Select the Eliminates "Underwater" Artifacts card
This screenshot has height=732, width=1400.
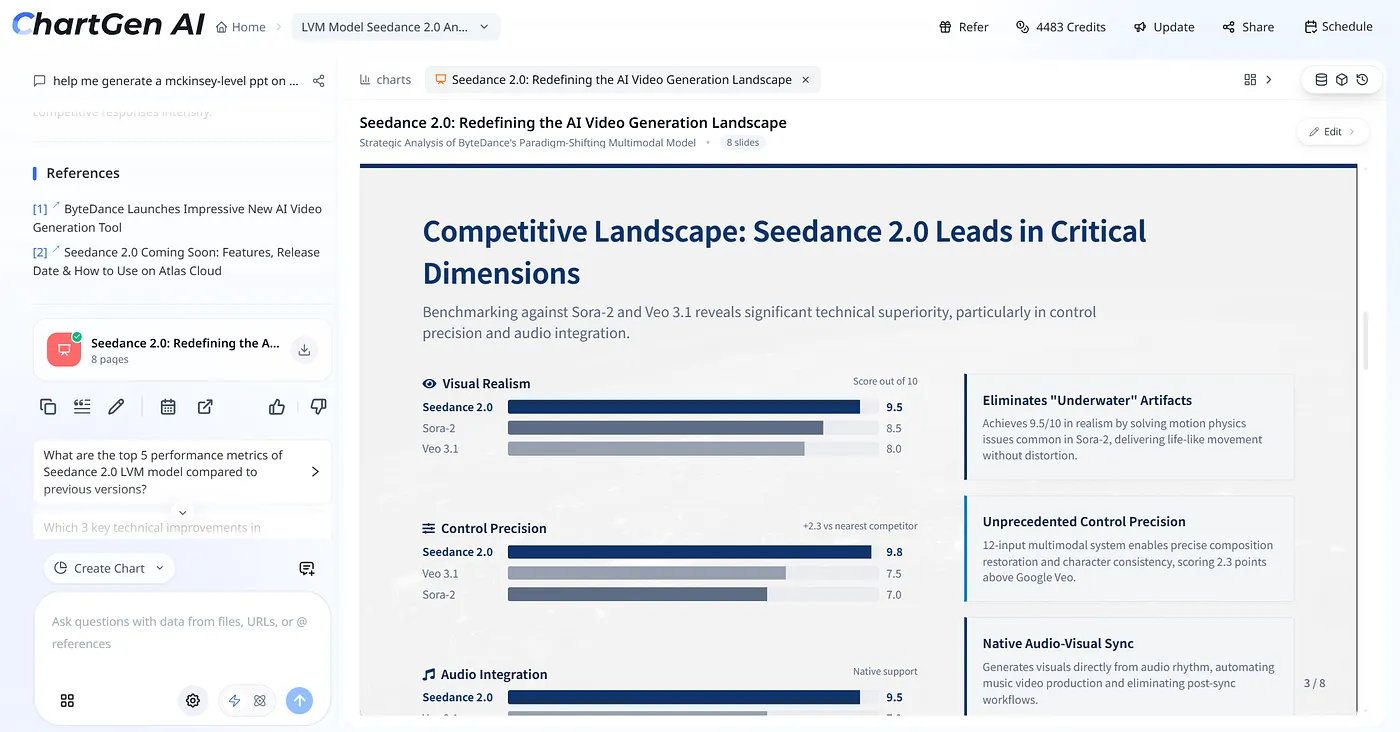(x=1129, y=427)
